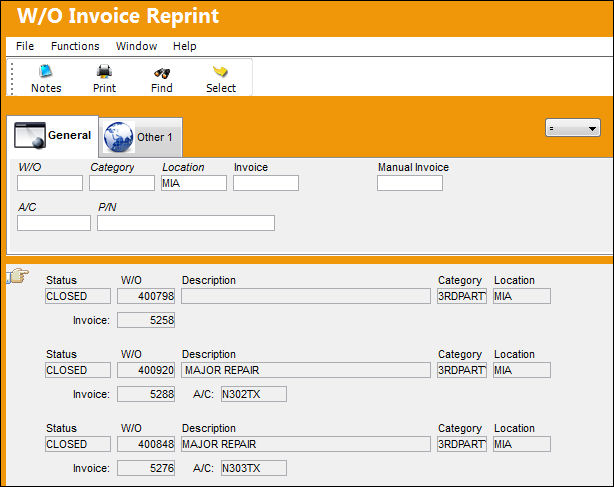Click MAJOR REPAIR description of W/O 400848
Viewport: 614px width, 487px height.
coord(306,444)
